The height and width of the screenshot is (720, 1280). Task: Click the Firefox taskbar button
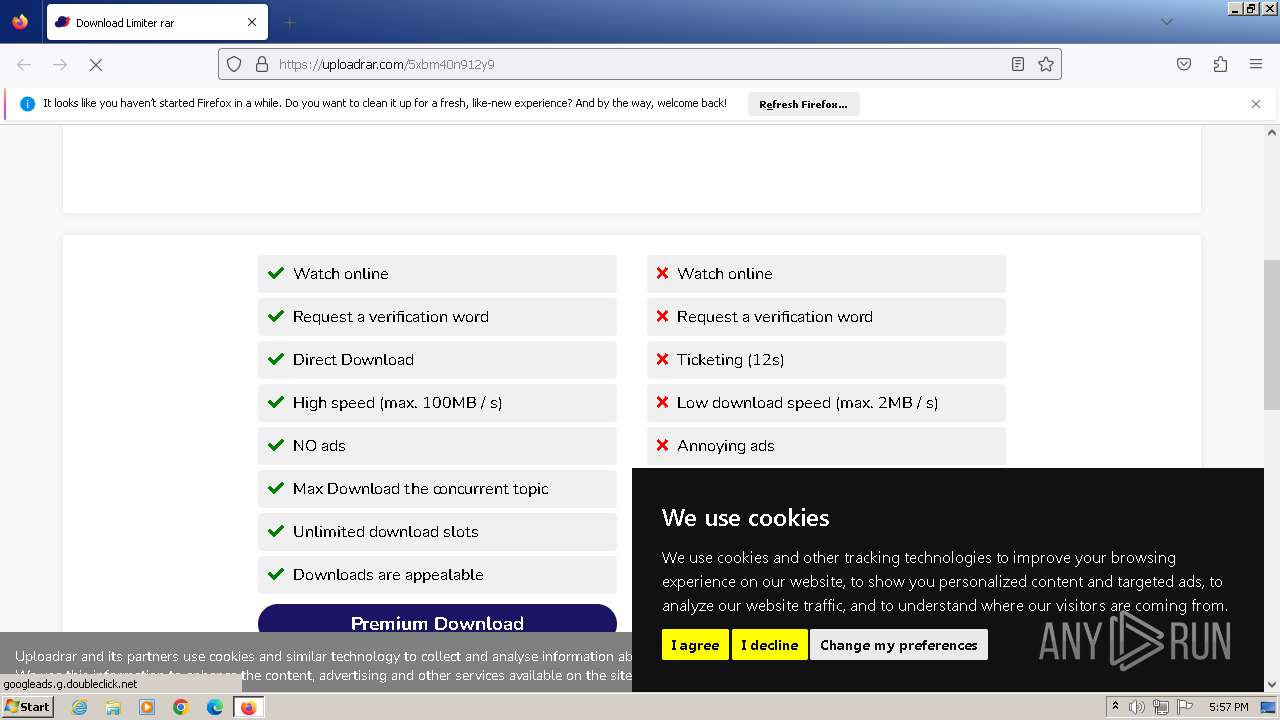[248, 707]
